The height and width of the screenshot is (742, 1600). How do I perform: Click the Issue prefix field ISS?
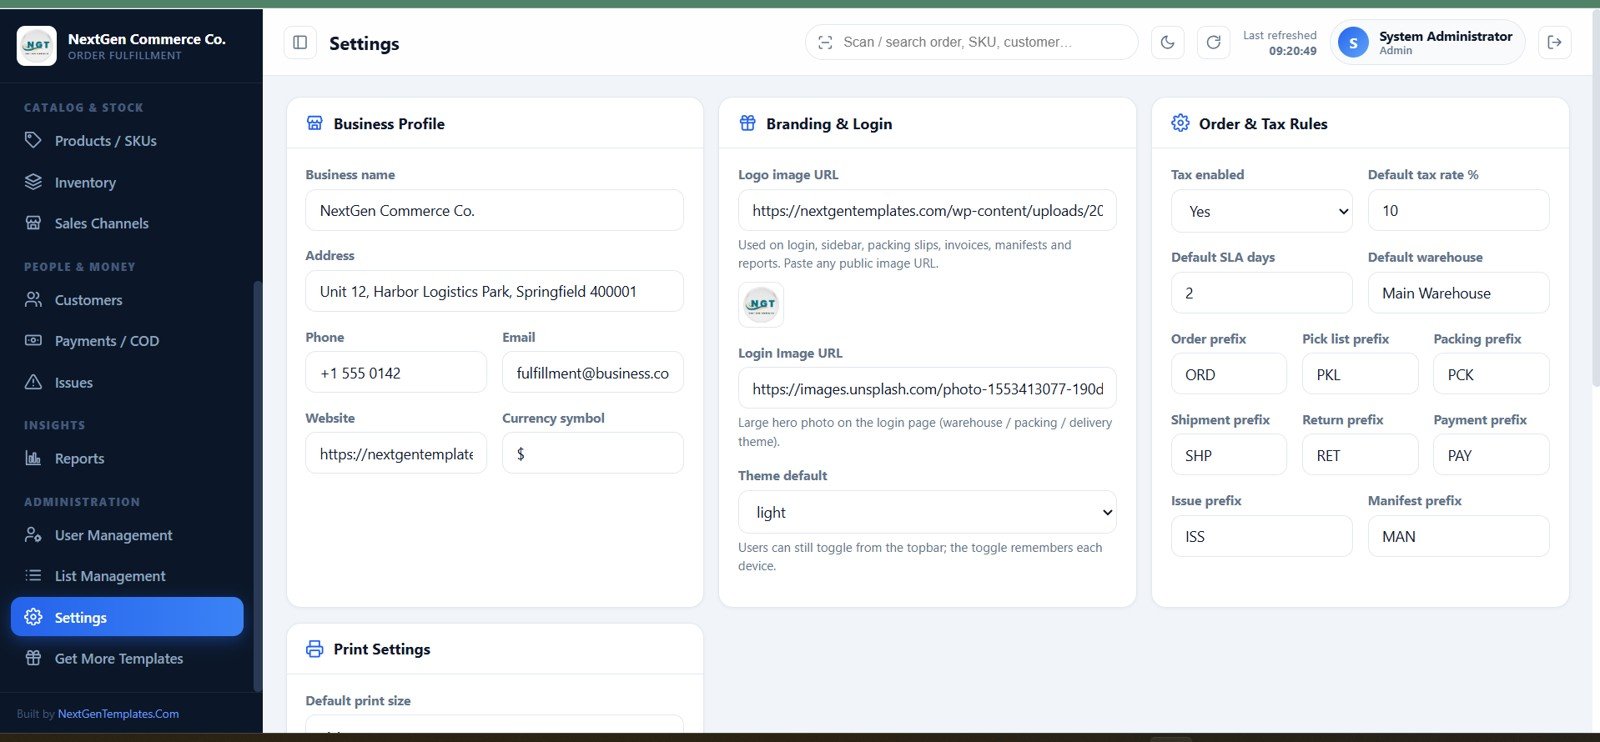pyautogui.click(x=1262, y=536)
